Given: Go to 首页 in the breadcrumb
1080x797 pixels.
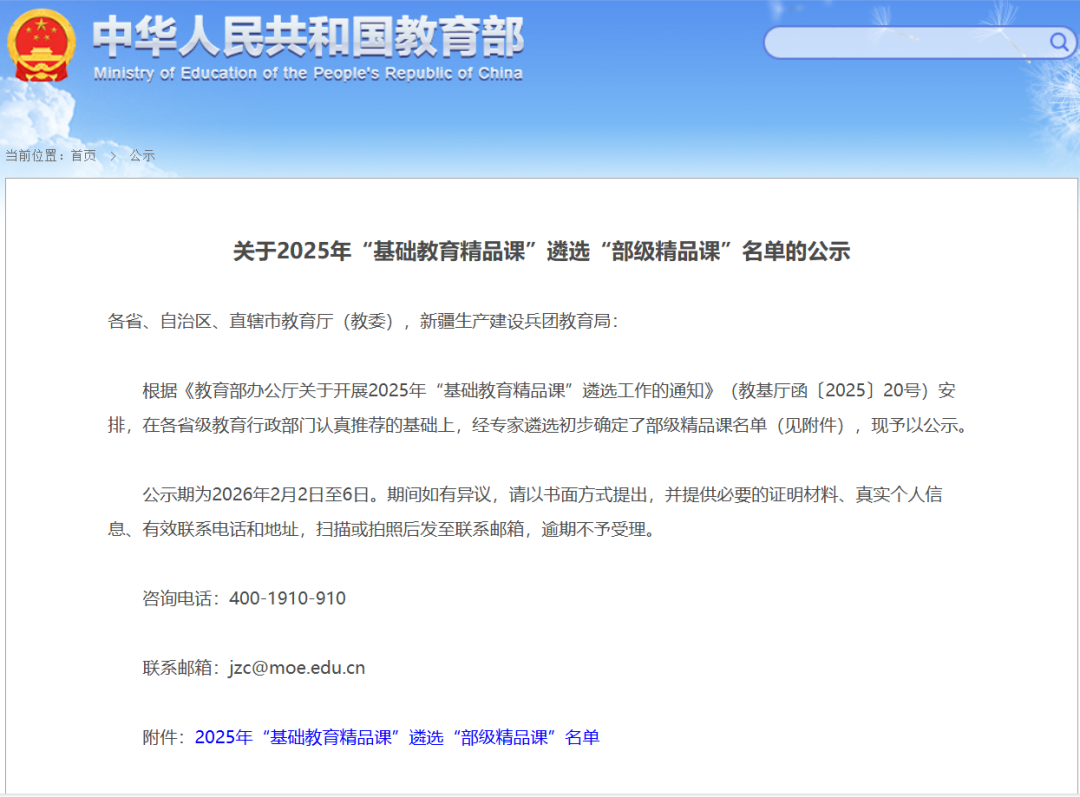Looking at the screenshot, I should click(x=83, y=156).
